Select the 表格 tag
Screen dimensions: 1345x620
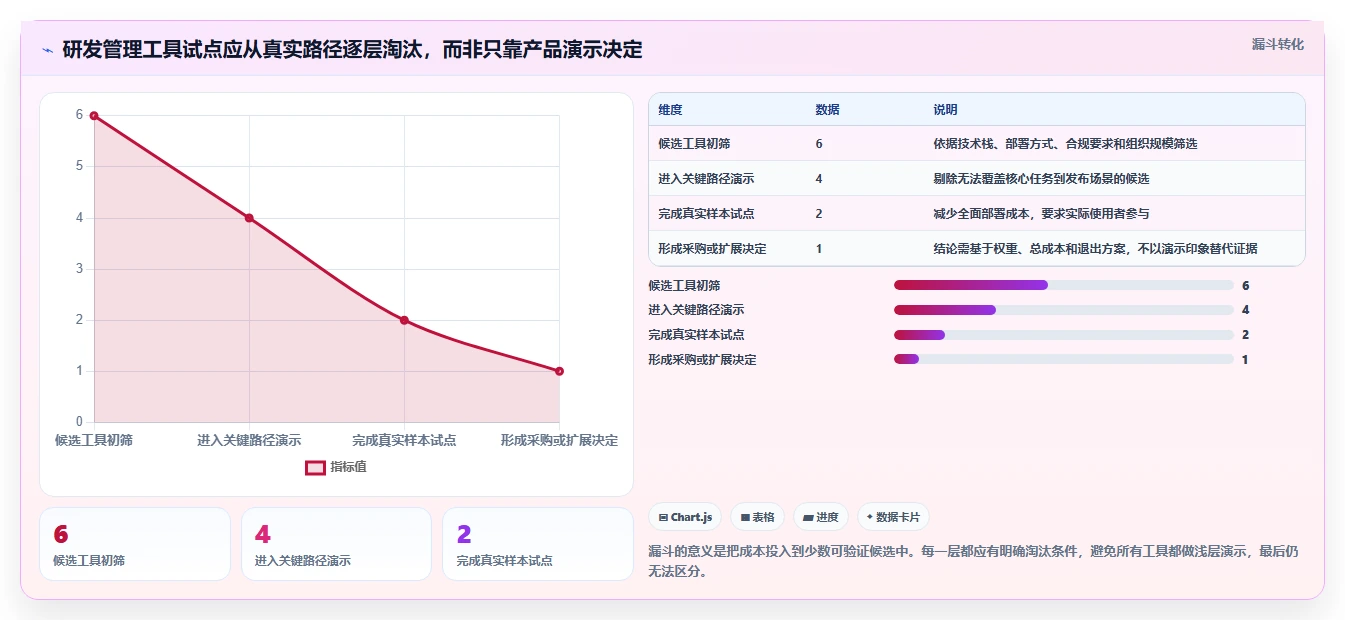tap(757, 517)
